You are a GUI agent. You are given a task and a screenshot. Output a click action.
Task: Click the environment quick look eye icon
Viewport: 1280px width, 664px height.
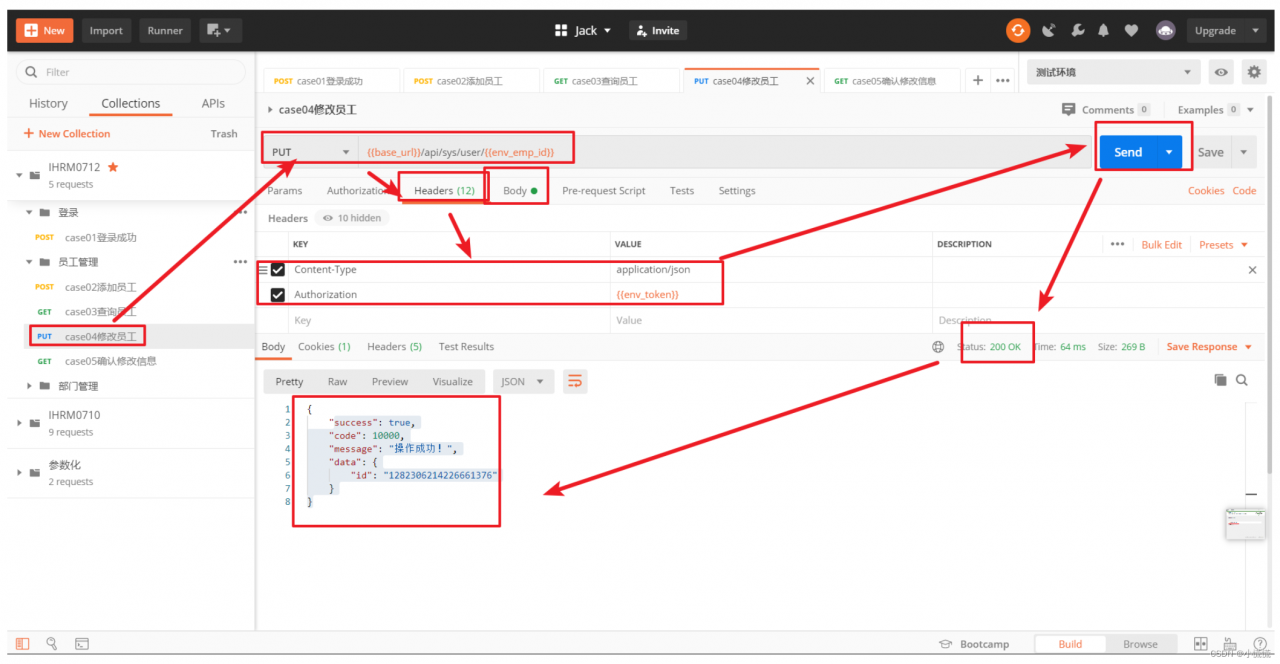1221,72
